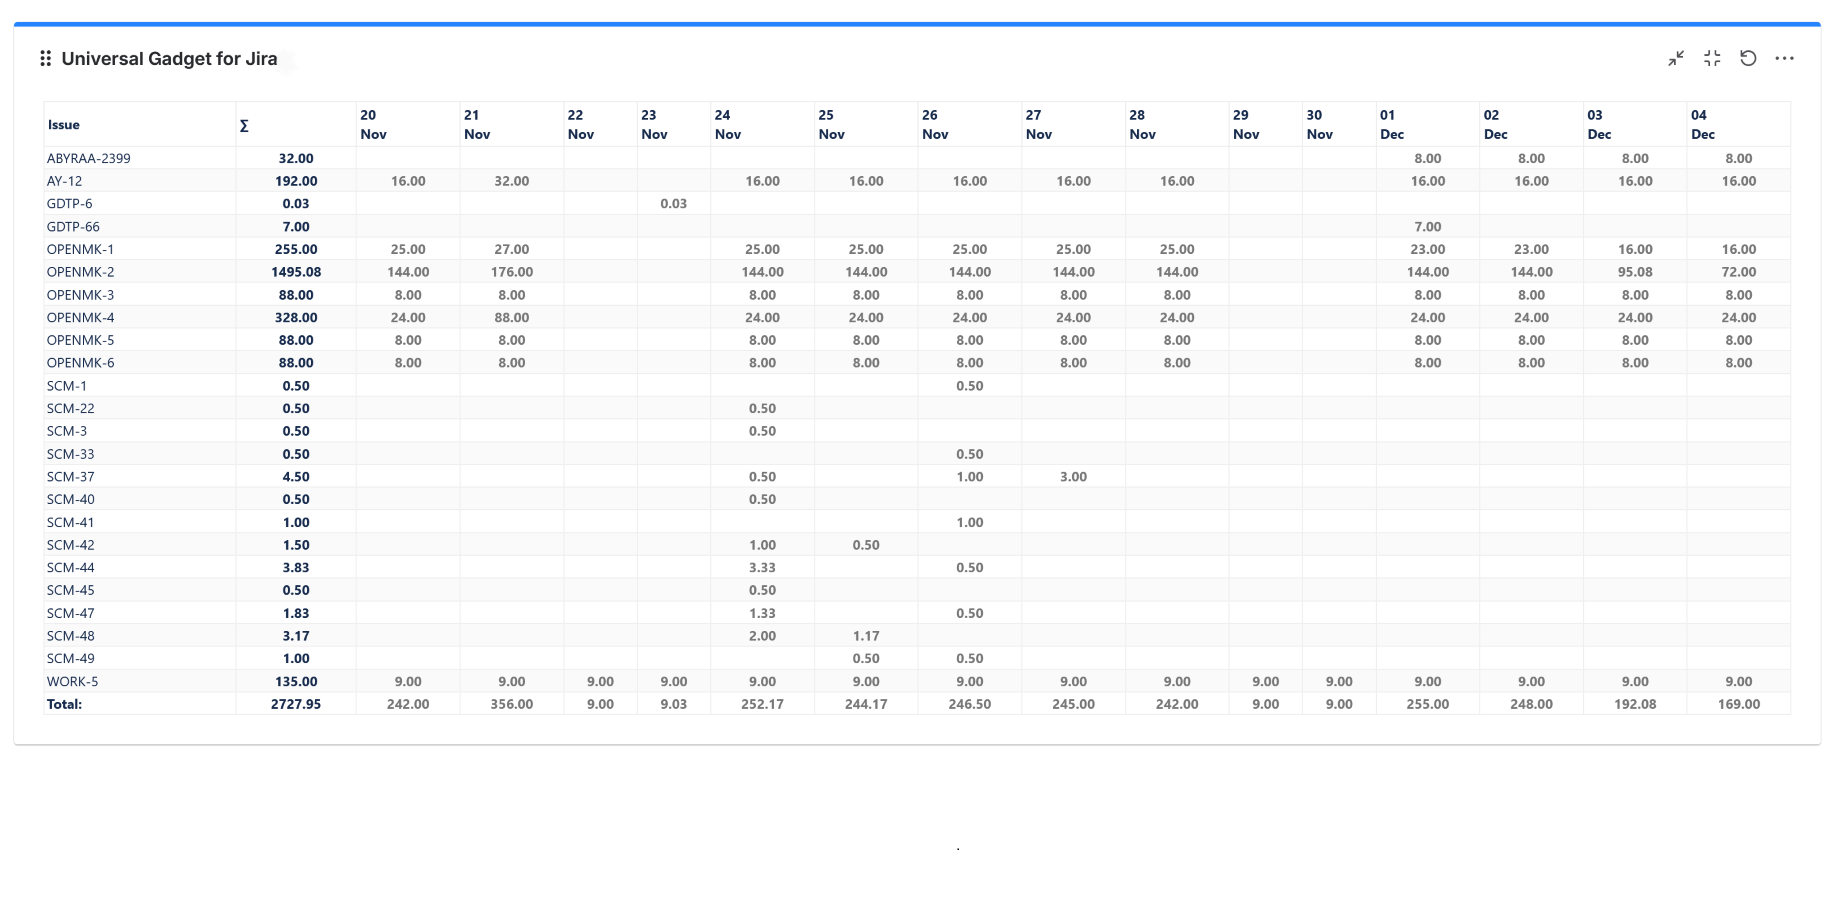Click the exit fullscreen icon on the gadget
Screen dimensions: 1840x900
1712,58
